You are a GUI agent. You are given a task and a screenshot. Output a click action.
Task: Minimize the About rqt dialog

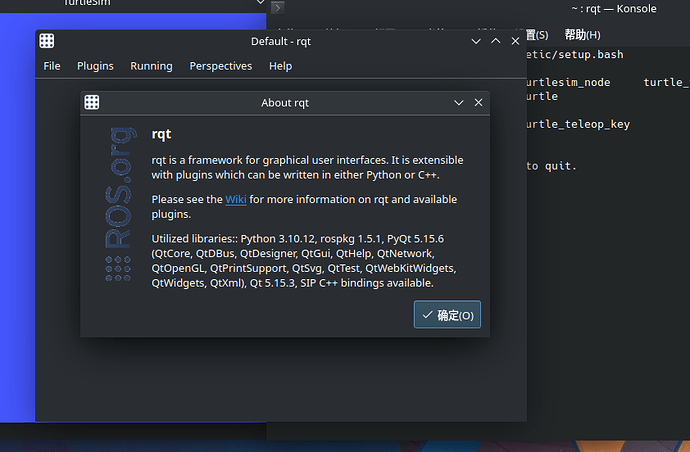tap(459, 103)
